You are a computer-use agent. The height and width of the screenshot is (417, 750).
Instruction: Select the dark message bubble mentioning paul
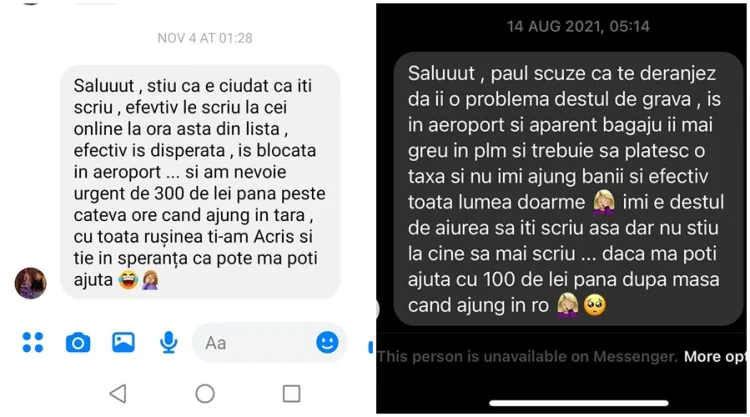pos(568,189)
